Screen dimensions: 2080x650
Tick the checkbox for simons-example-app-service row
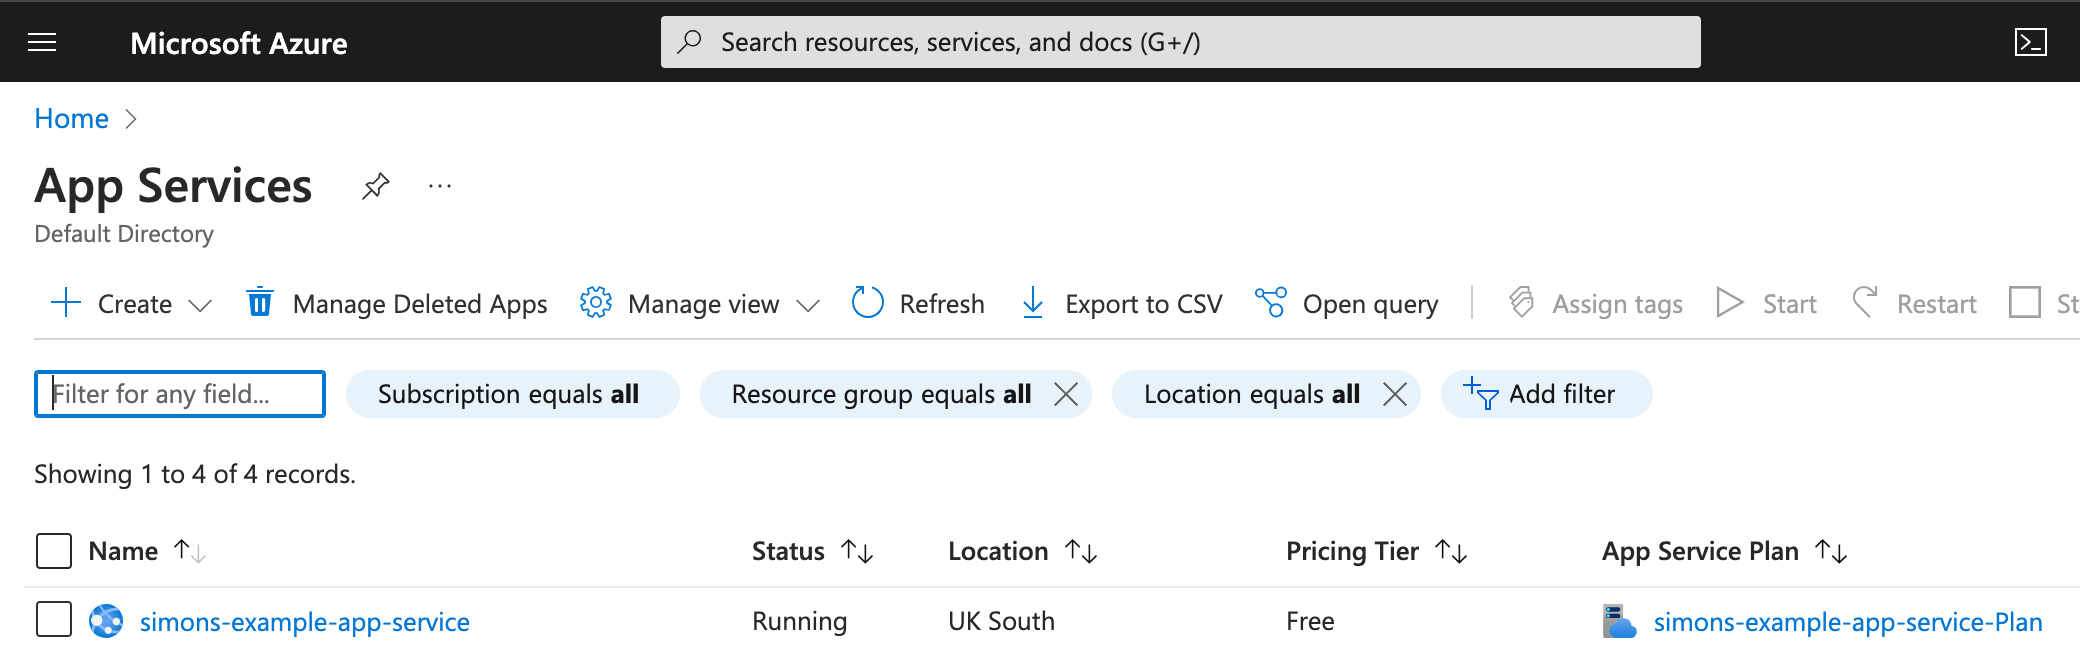54,619
